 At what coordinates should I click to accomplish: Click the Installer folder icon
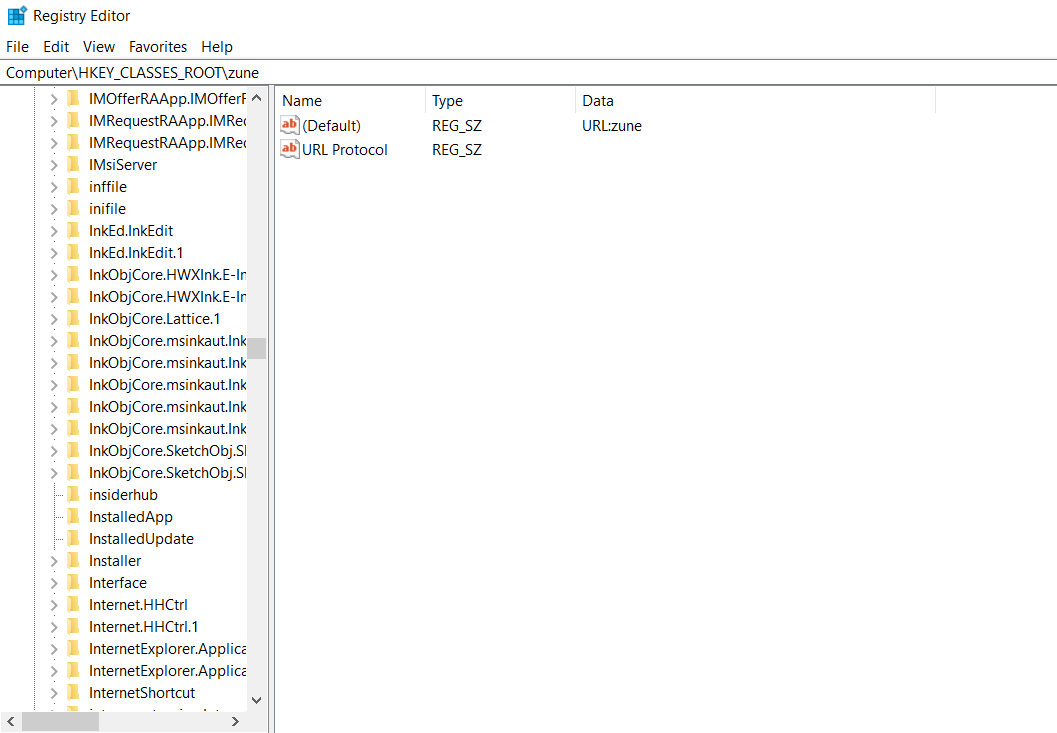[73, 561]
